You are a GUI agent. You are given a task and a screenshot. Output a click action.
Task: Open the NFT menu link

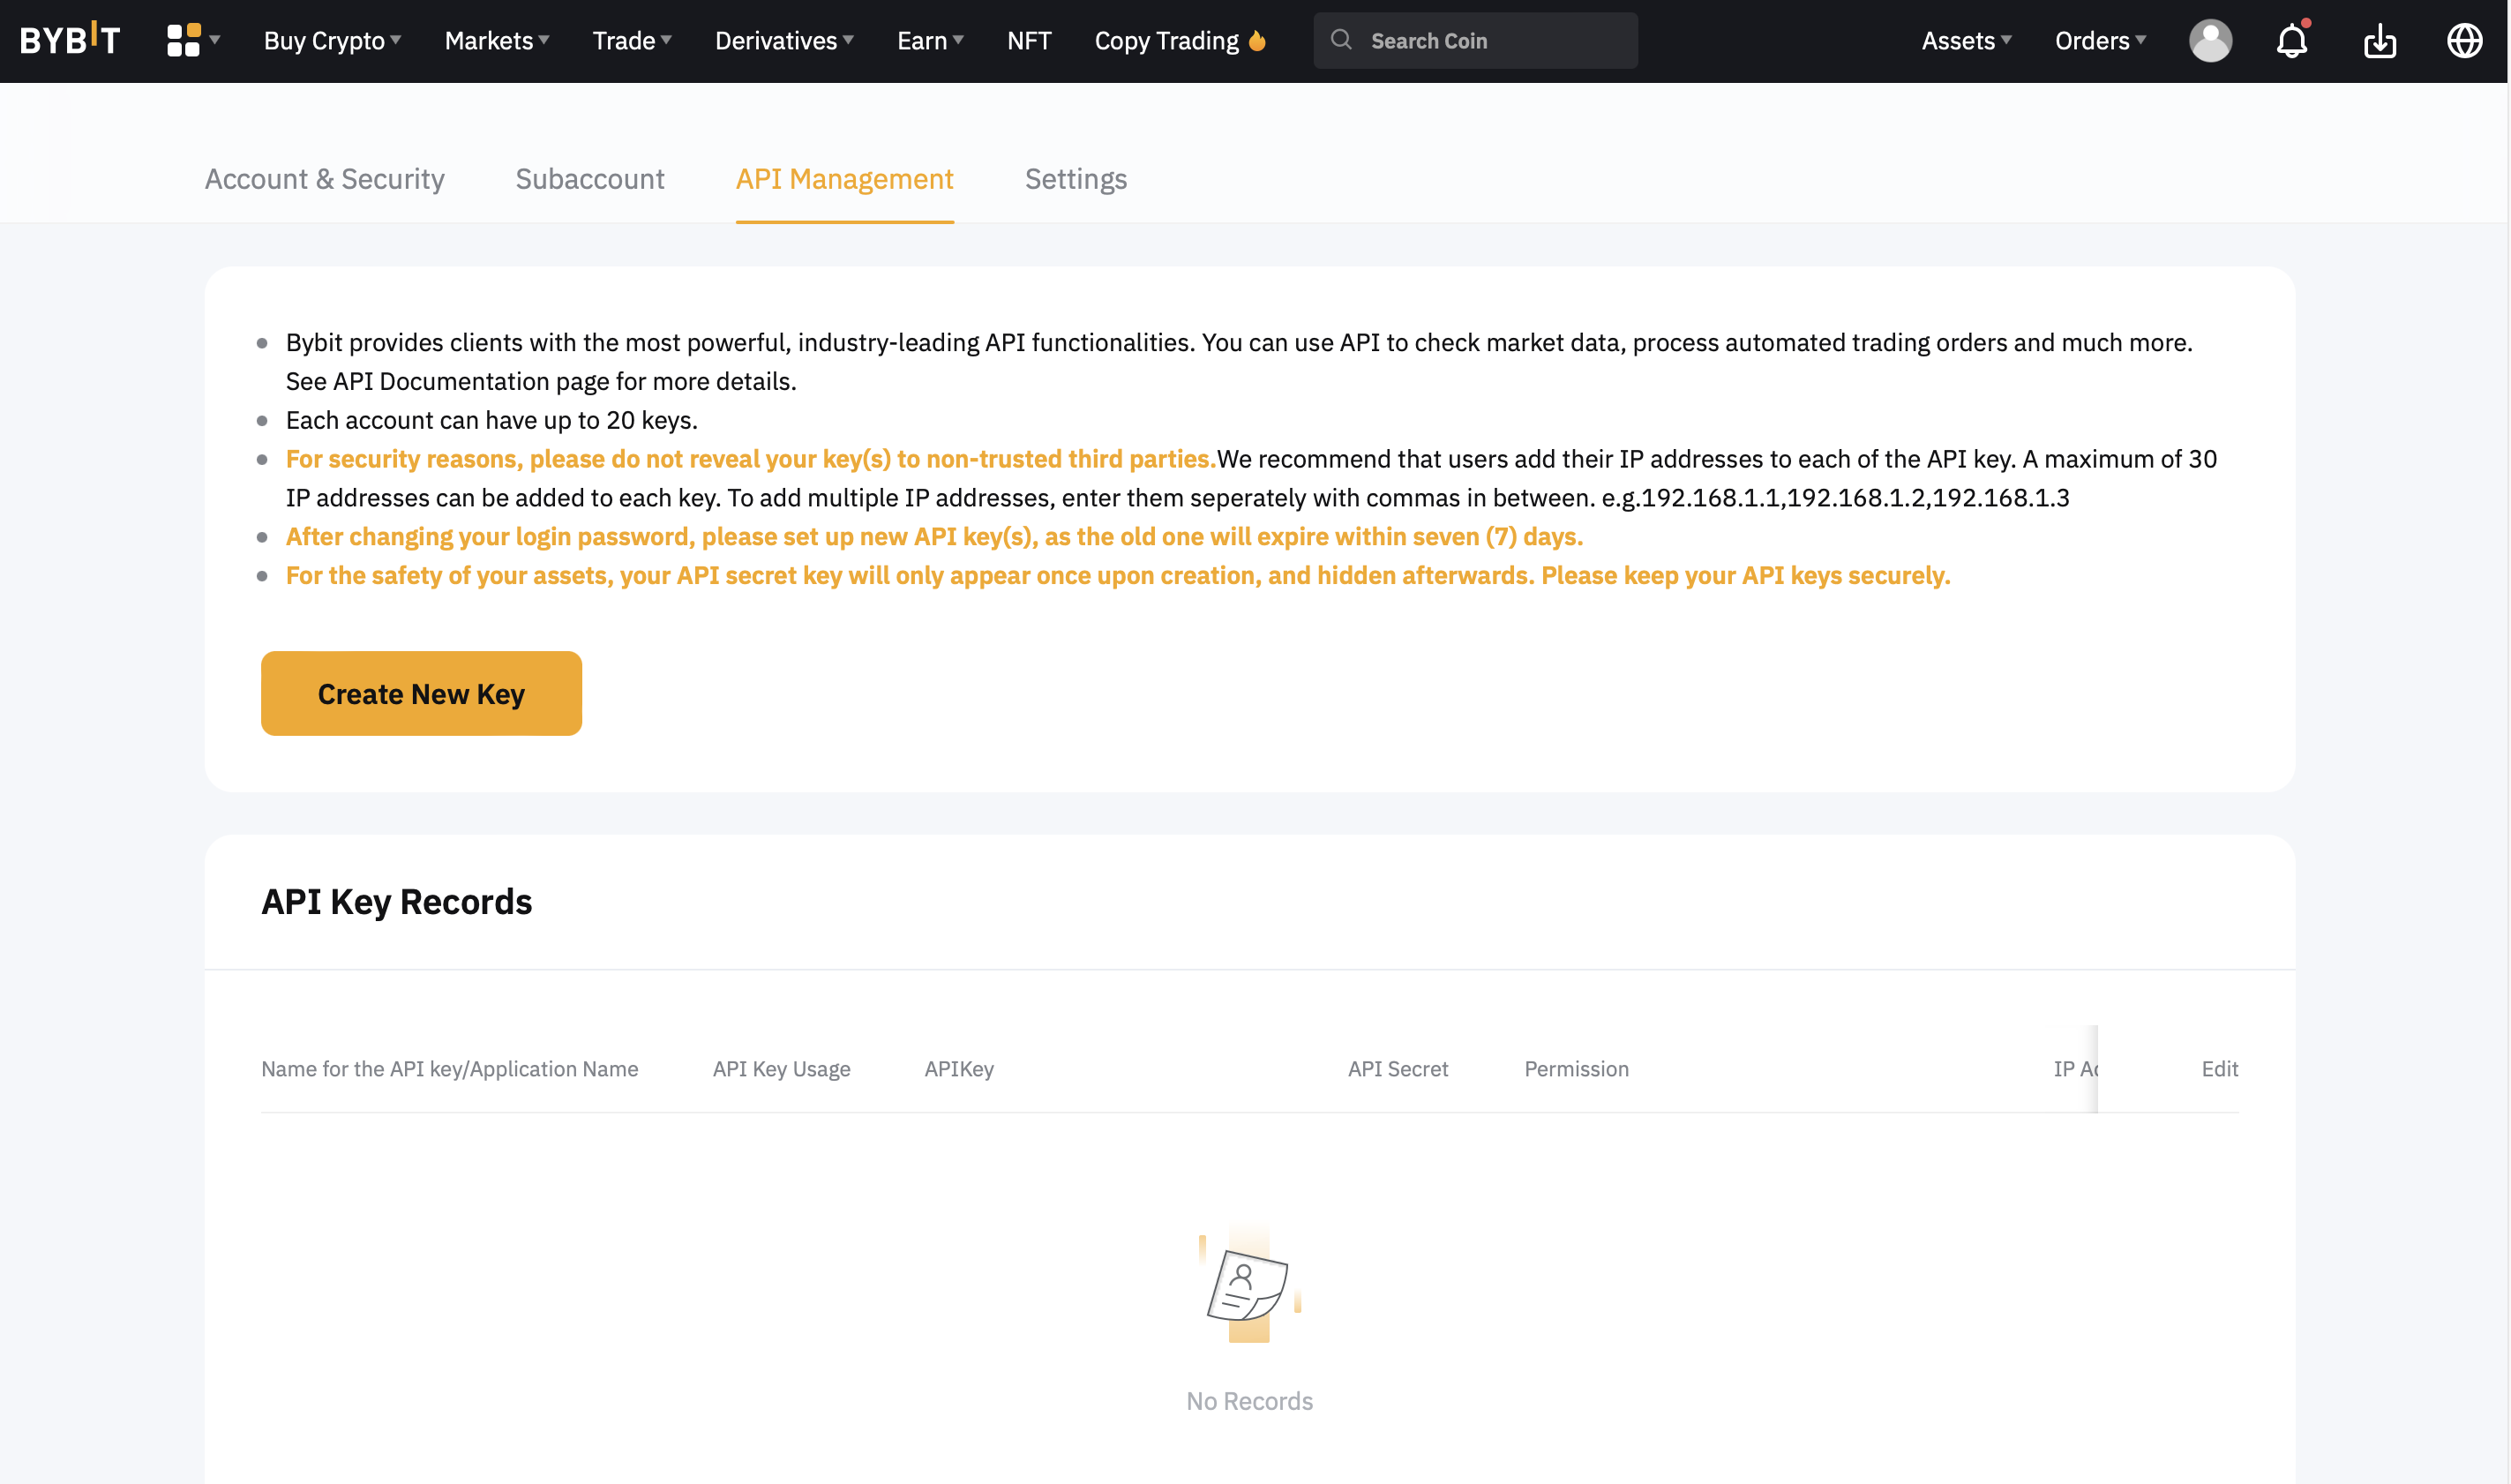pyautogui.click(x=1028, y=41)
